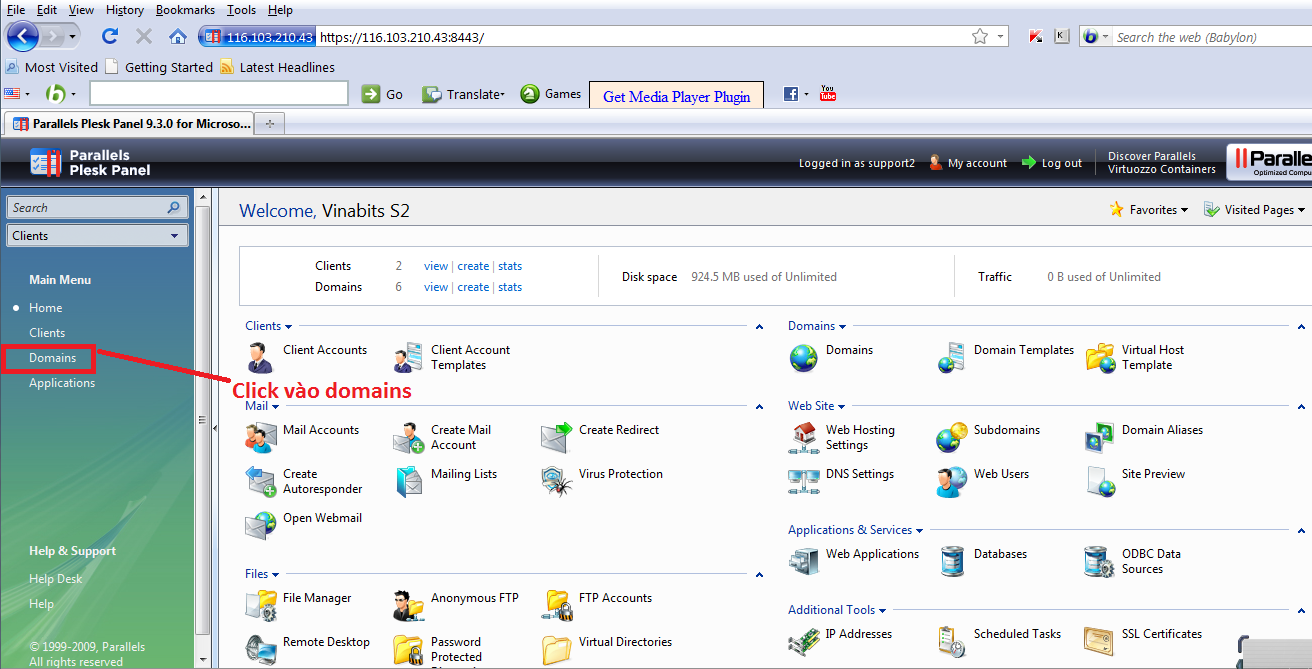Open the Tools menu
This screenshot has height=669, width=1312.
point(241,10)
